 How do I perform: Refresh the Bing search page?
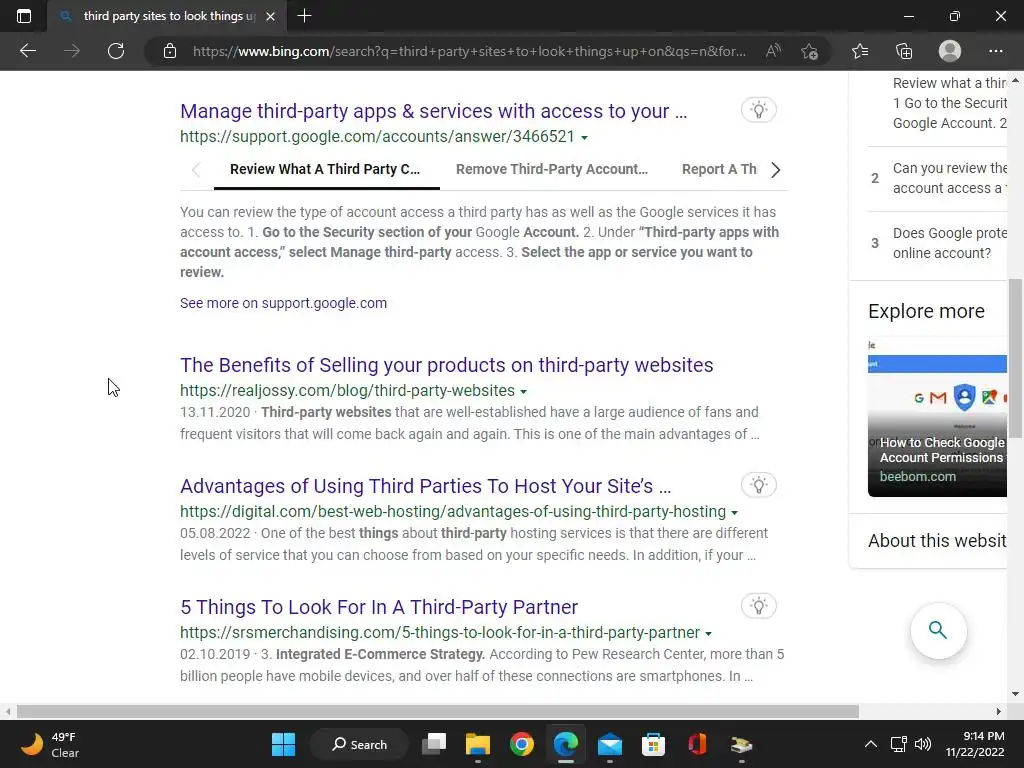tap(116, 51)
